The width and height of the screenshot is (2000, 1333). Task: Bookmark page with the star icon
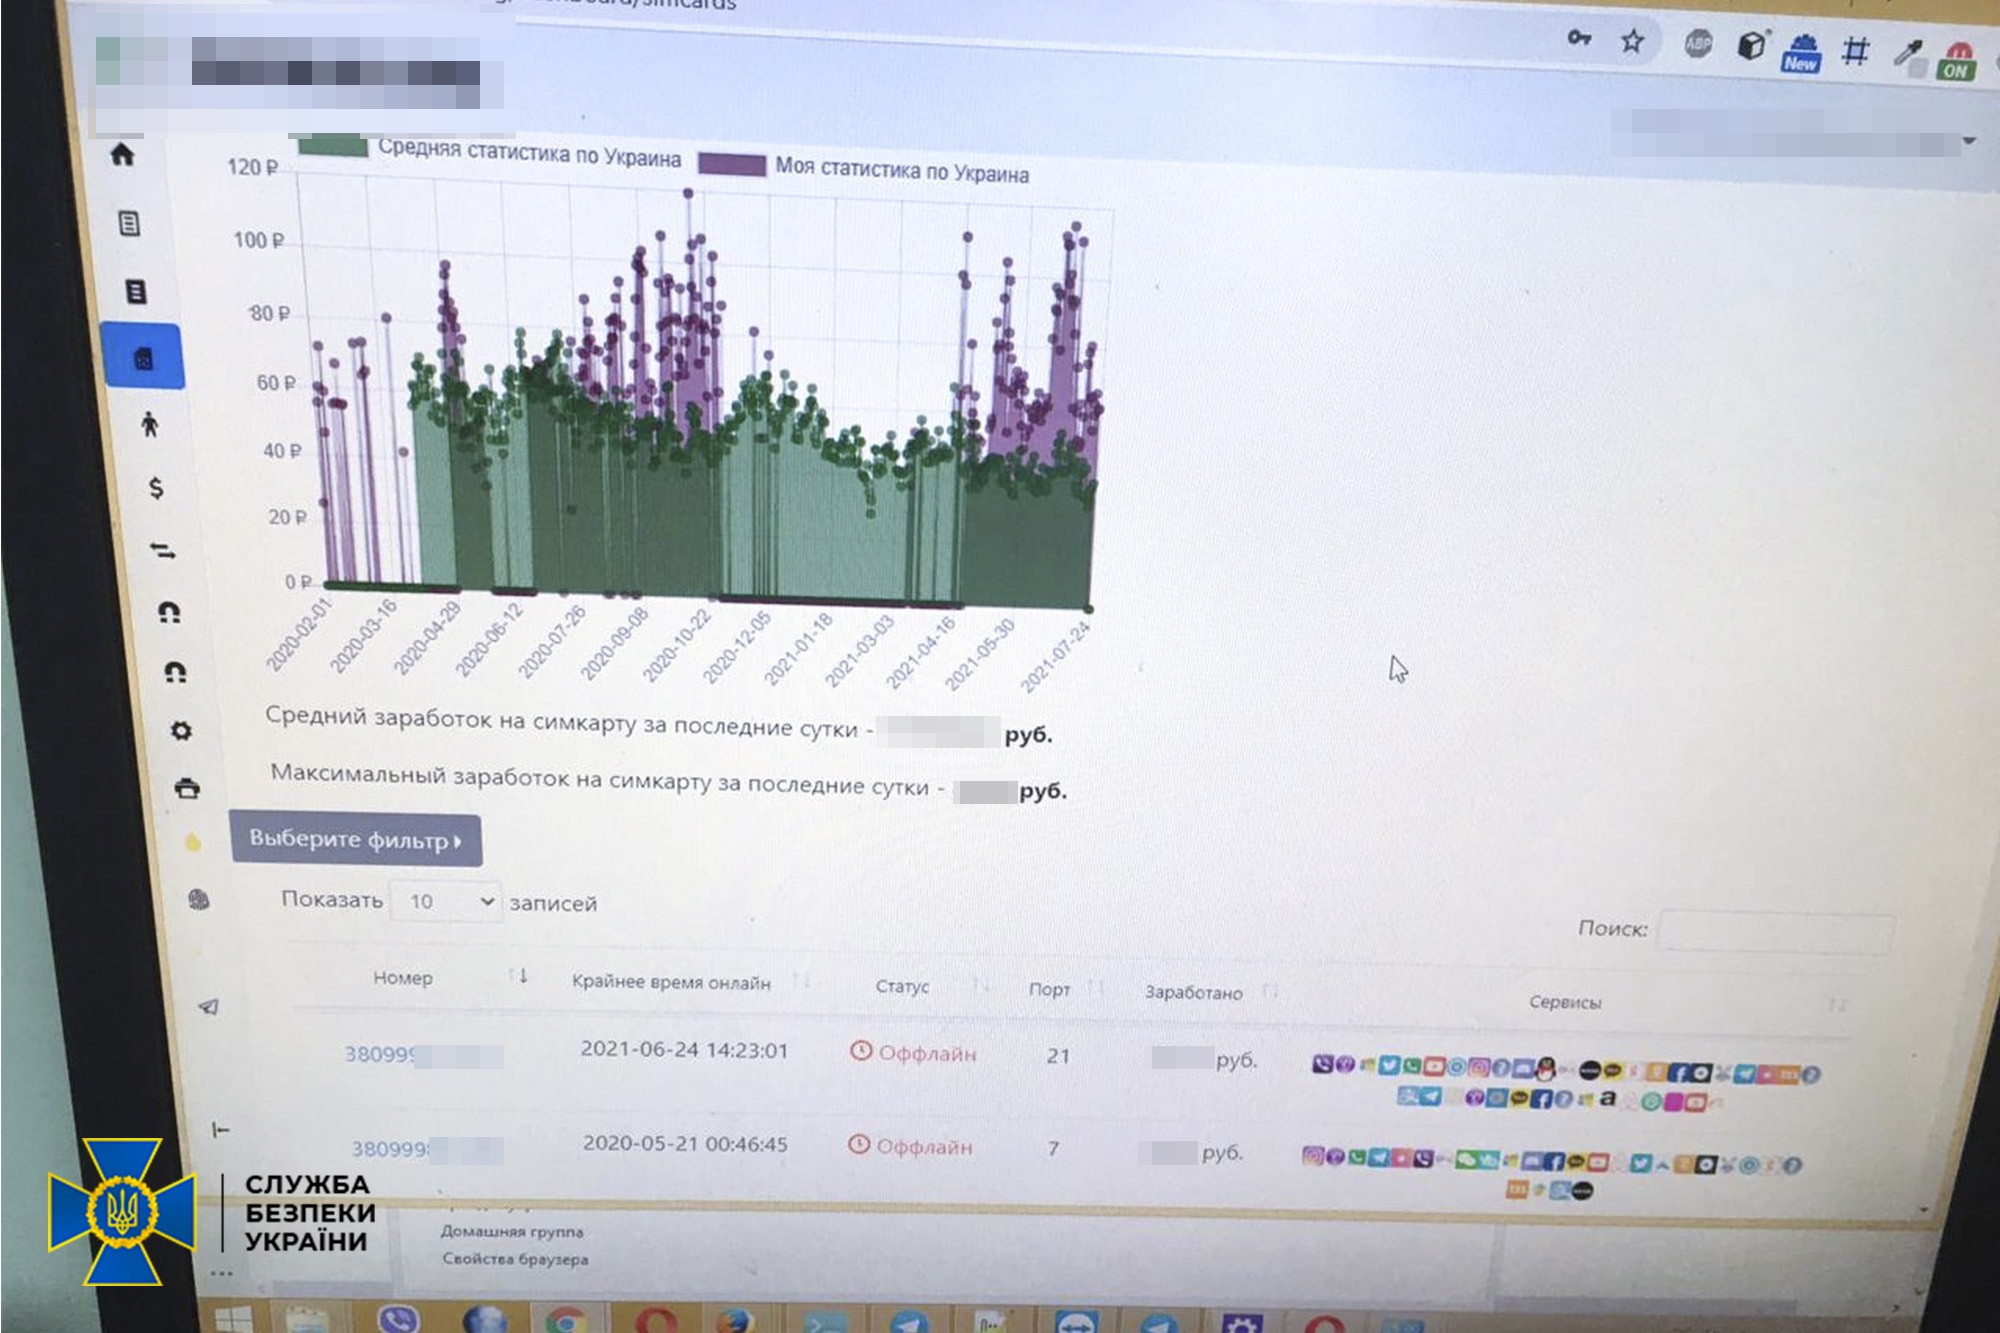1632,42
